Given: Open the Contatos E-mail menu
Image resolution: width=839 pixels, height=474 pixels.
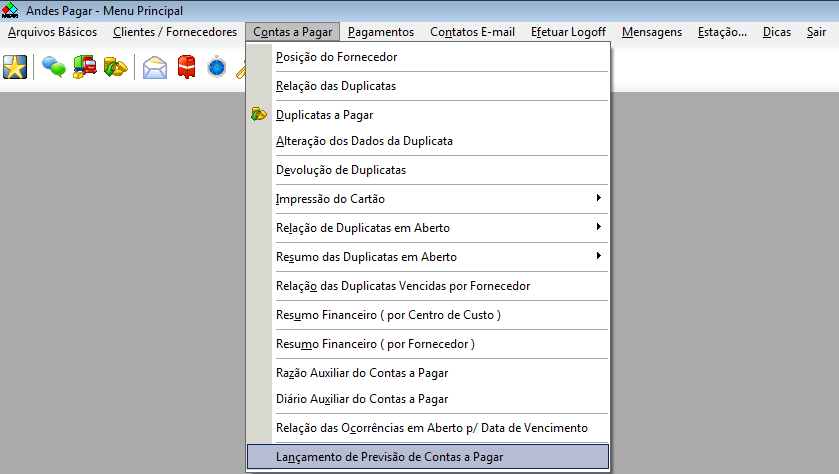Looking at the screenshot, I should 472,32.
